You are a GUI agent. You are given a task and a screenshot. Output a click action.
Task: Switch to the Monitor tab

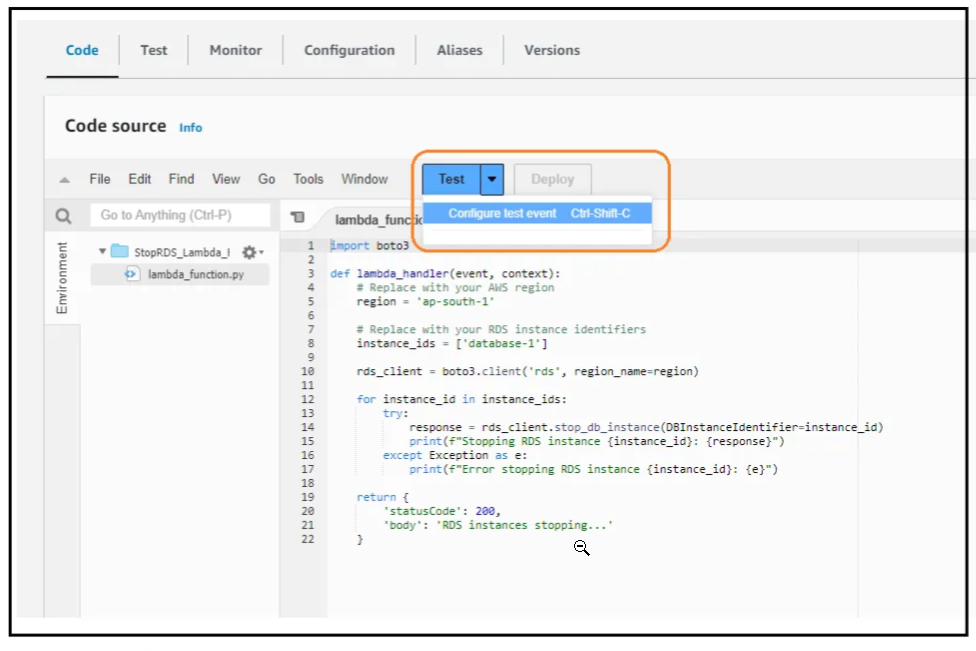tap(236, 50)
